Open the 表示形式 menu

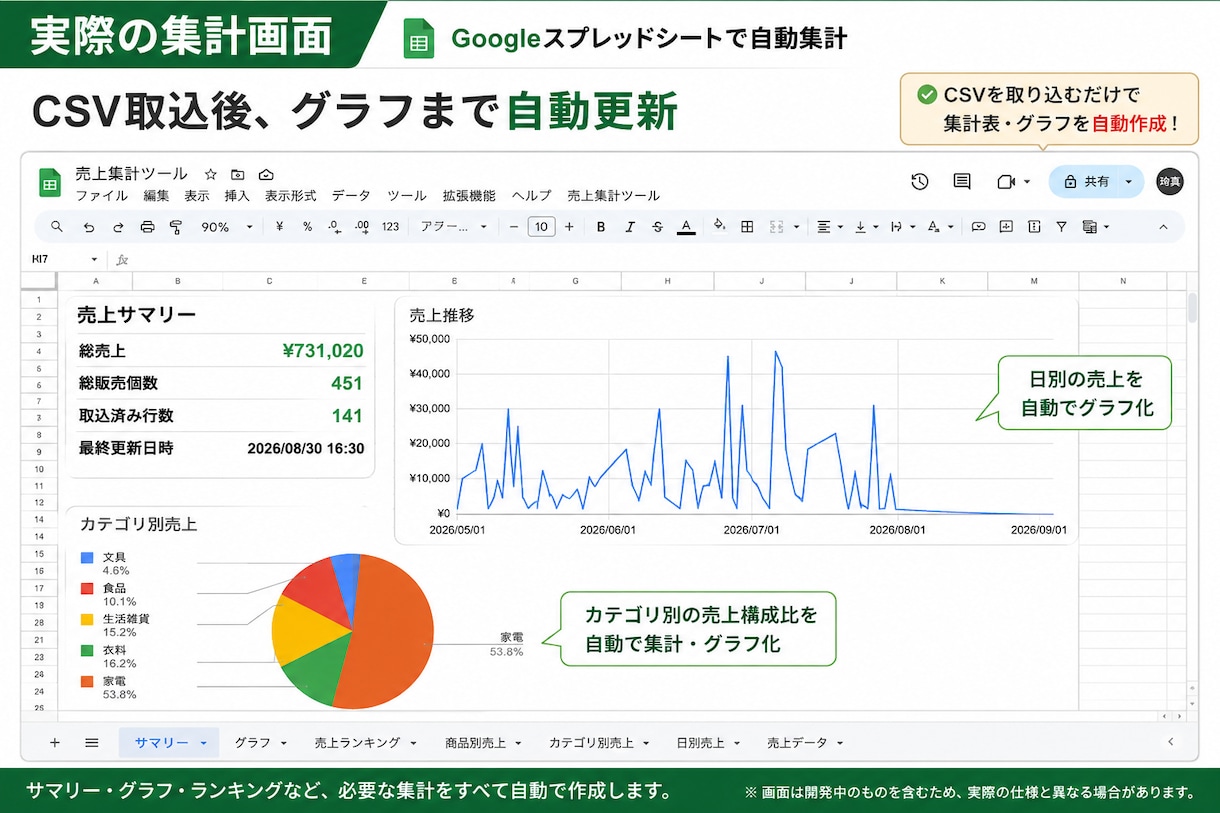[290, 196]
